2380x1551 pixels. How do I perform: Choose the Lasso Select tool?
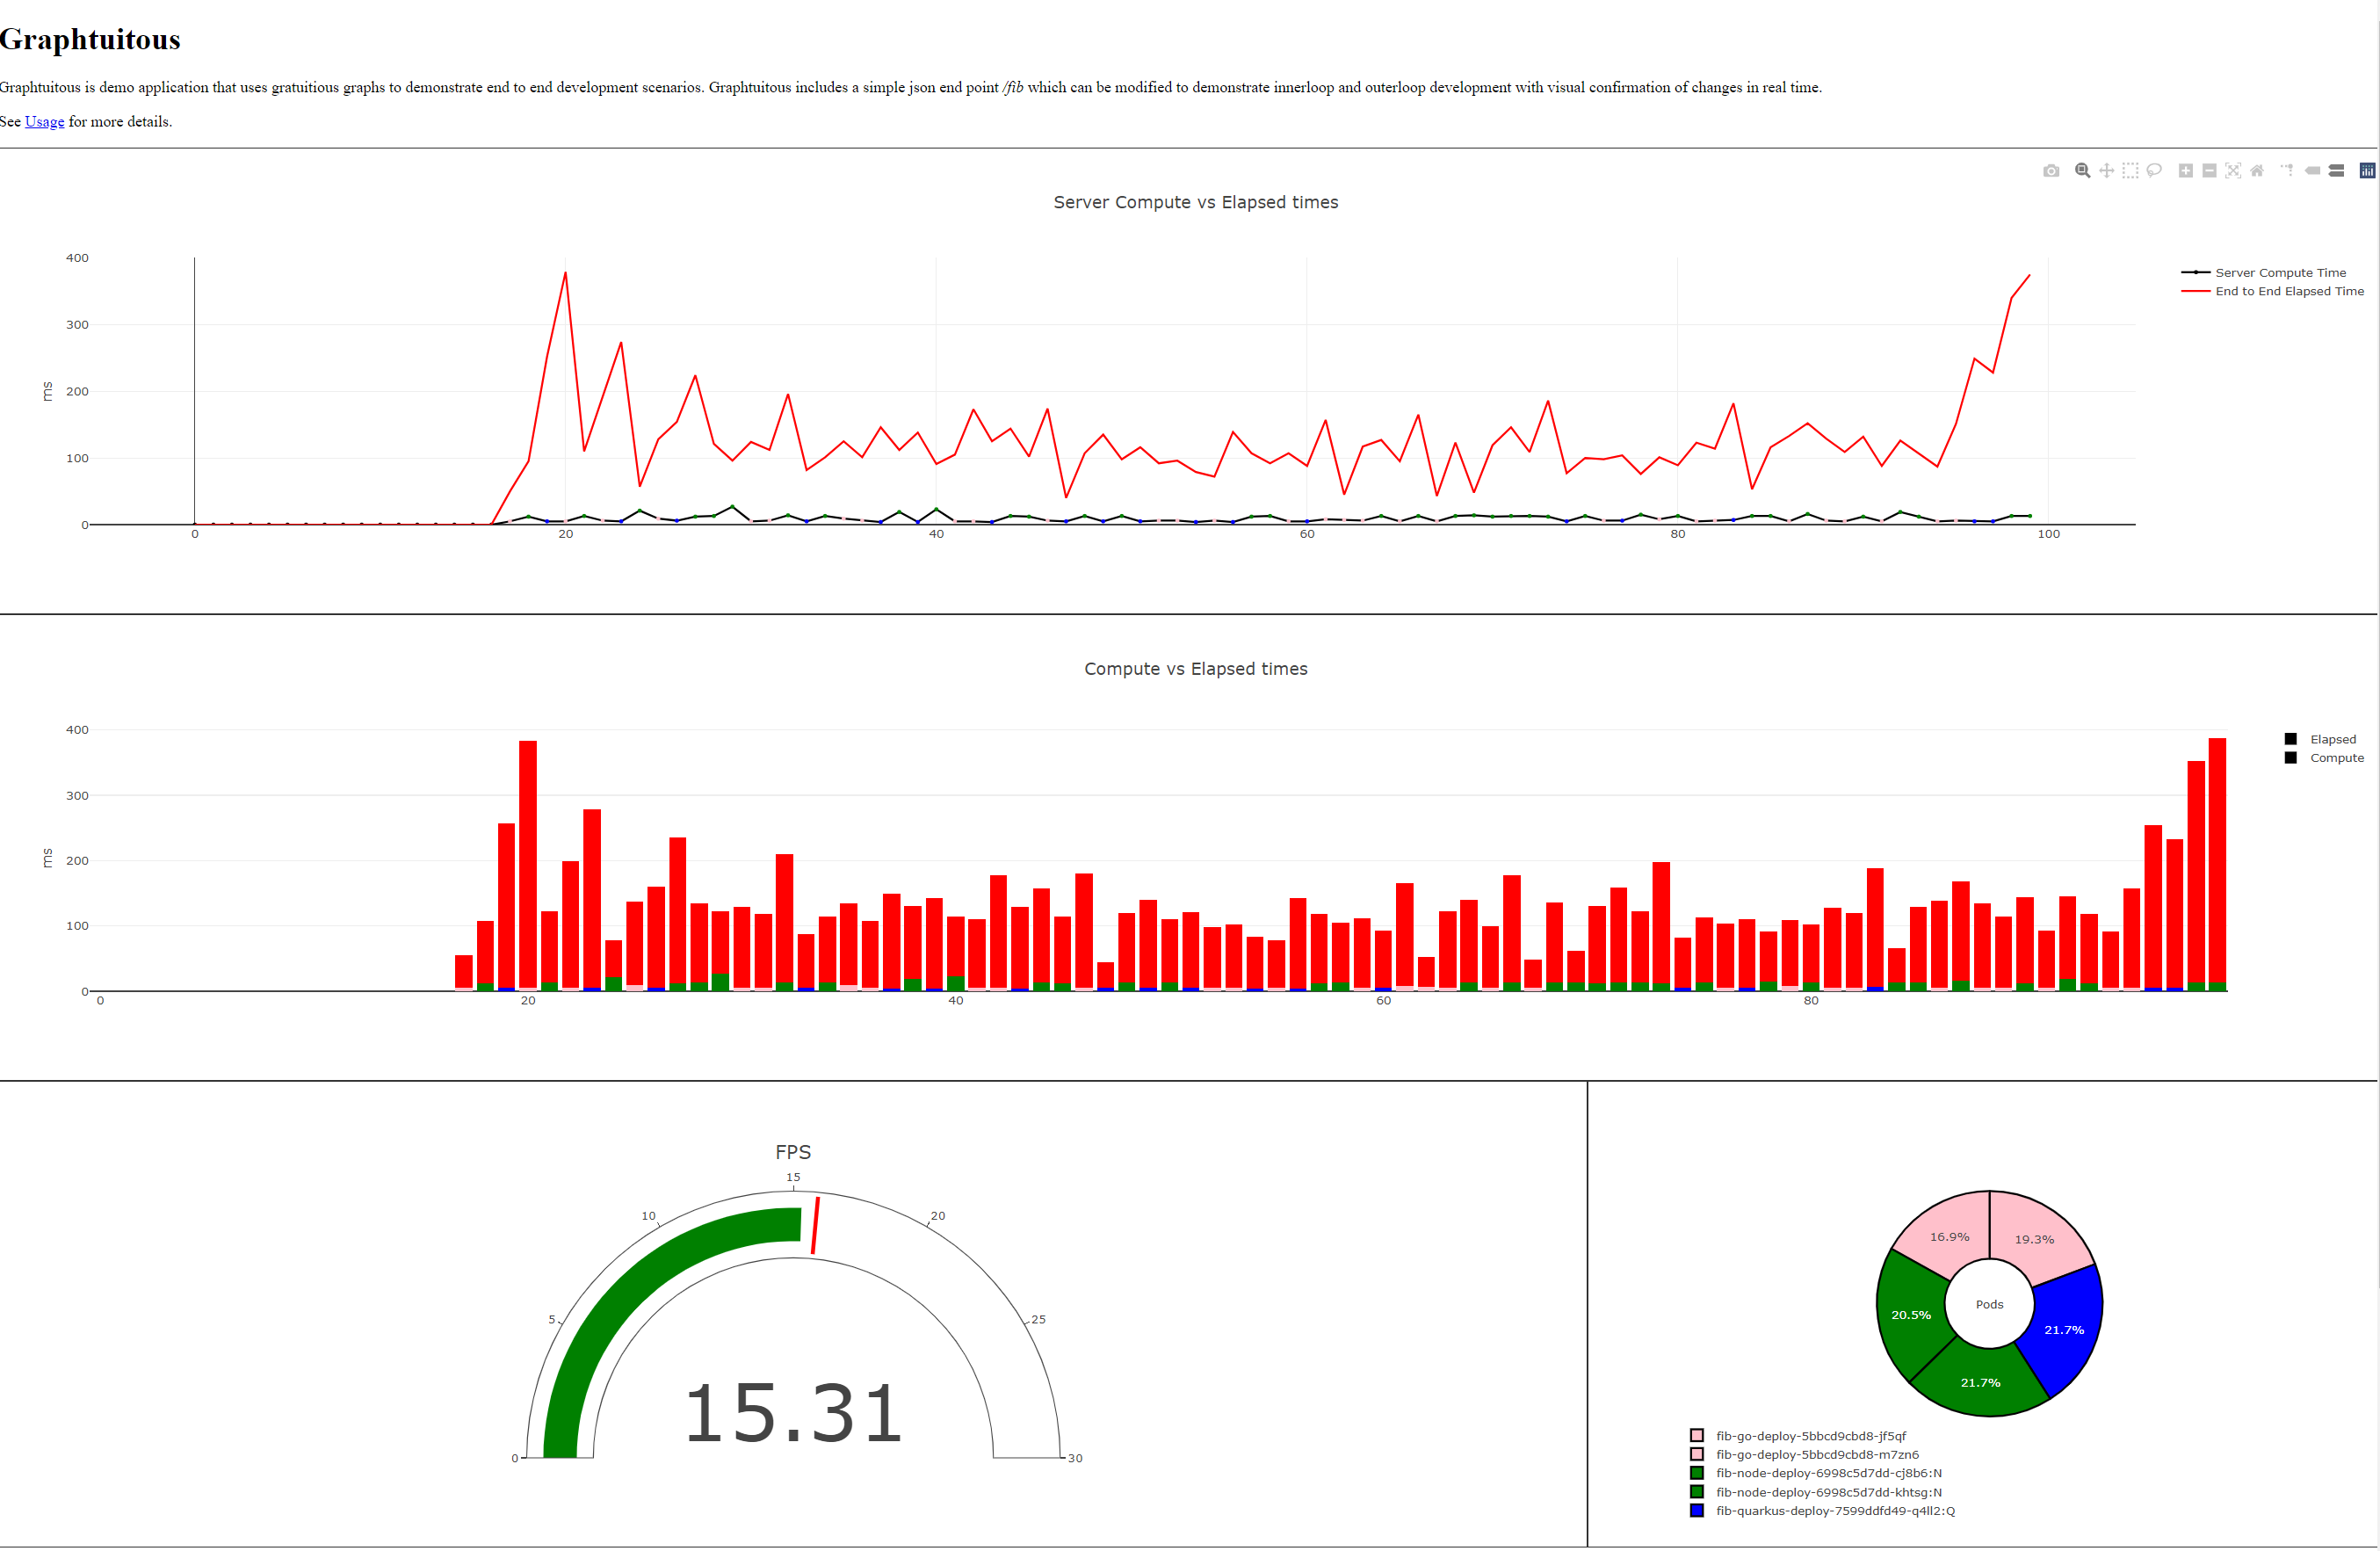[2154, 171]
